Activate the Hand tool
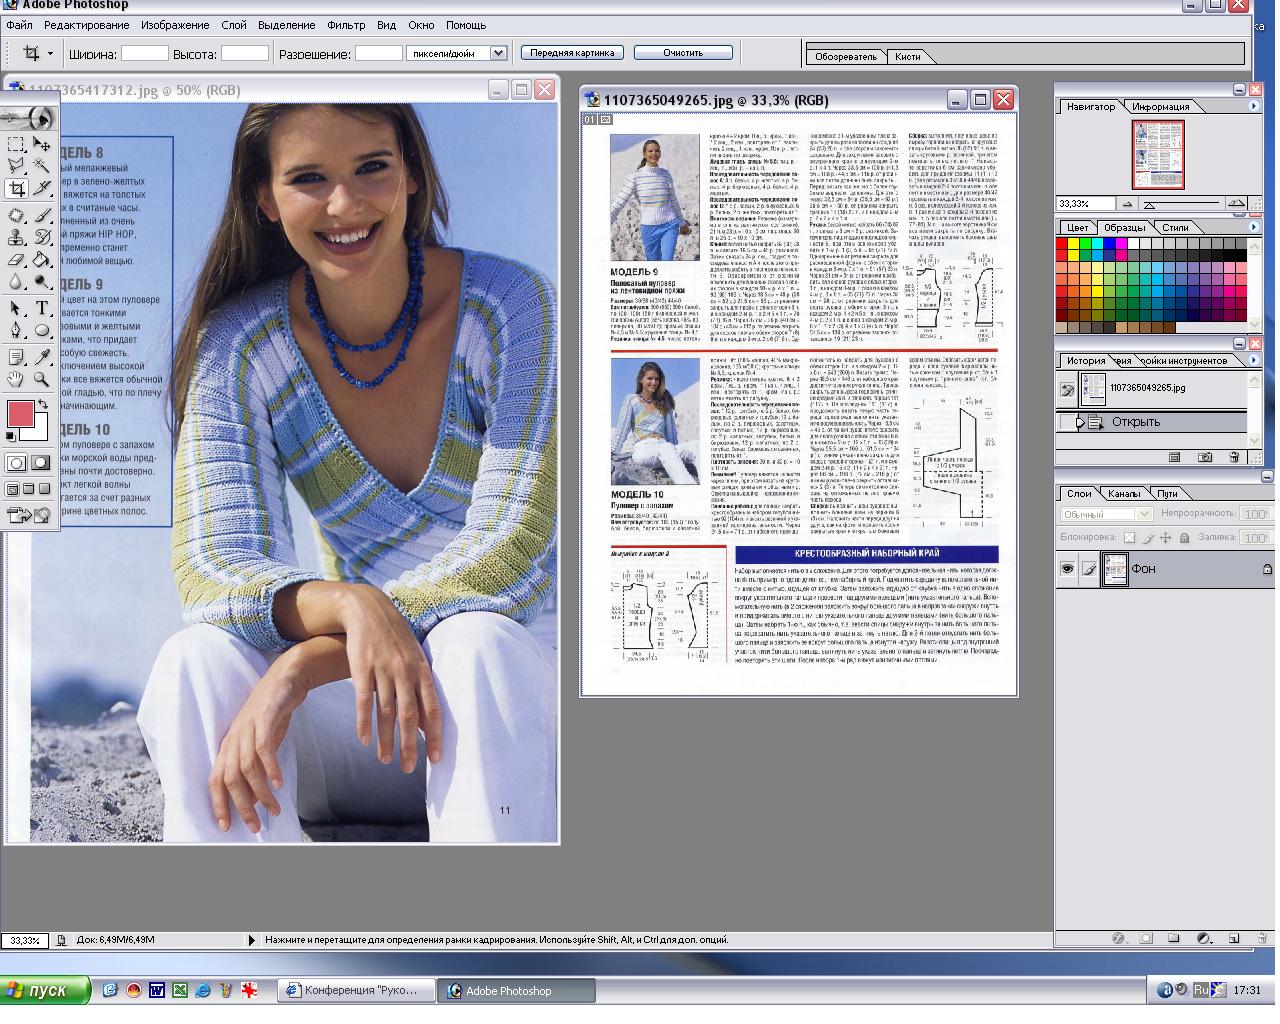Viewport: 1280px width, 1024px height. click(x=16, y=380)
